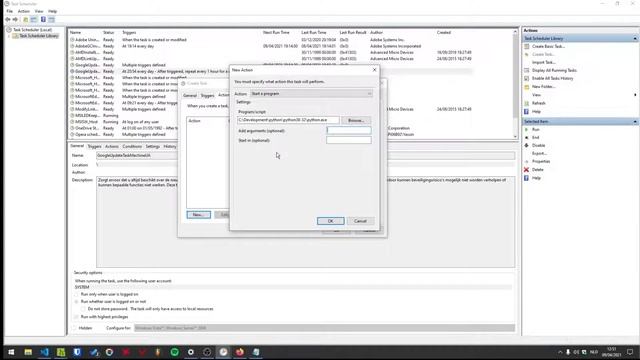The width and height of the screenshot is (640, 360).
Task: Collapse the Task Scheduler Library actions section
Action: coord(635,38)
